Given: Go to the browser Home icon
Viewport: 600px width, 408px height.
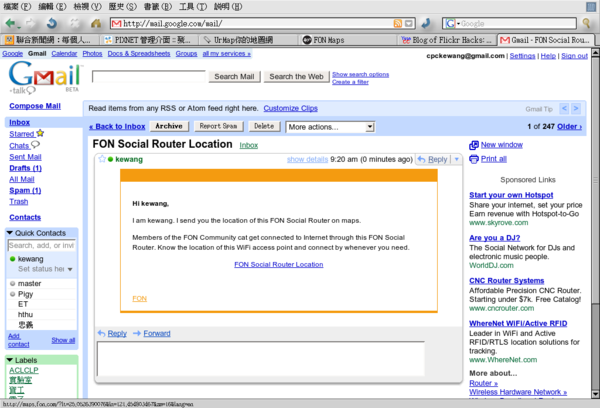Looking at the screenshot, I should 96,23.
